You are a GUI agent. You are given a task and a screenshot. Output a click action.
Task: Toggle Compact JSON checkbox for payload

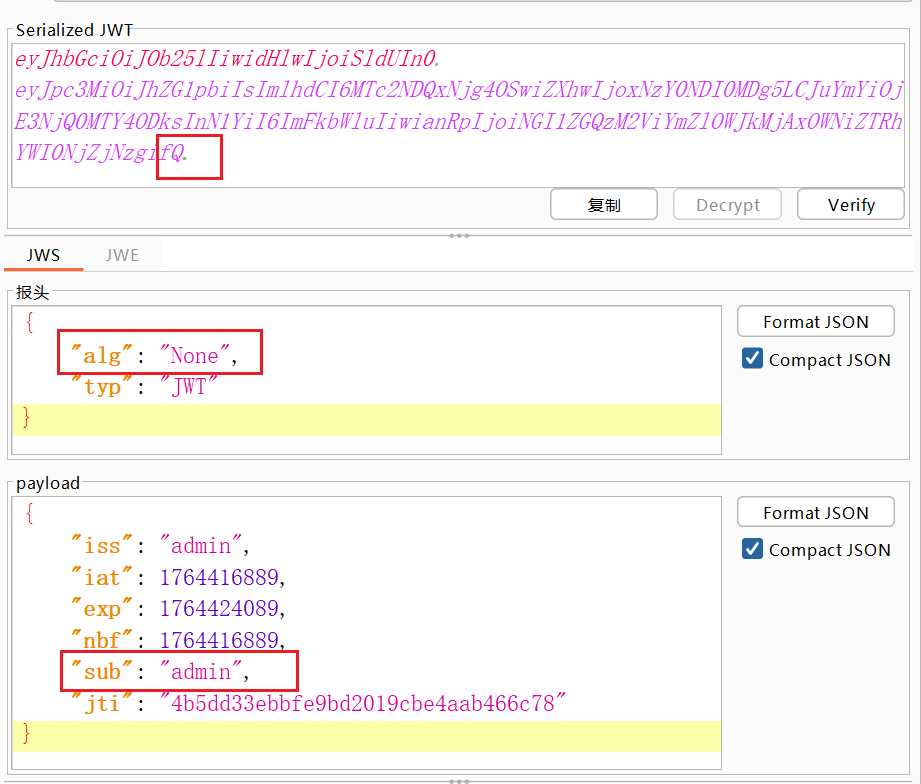tap(753, 549)
